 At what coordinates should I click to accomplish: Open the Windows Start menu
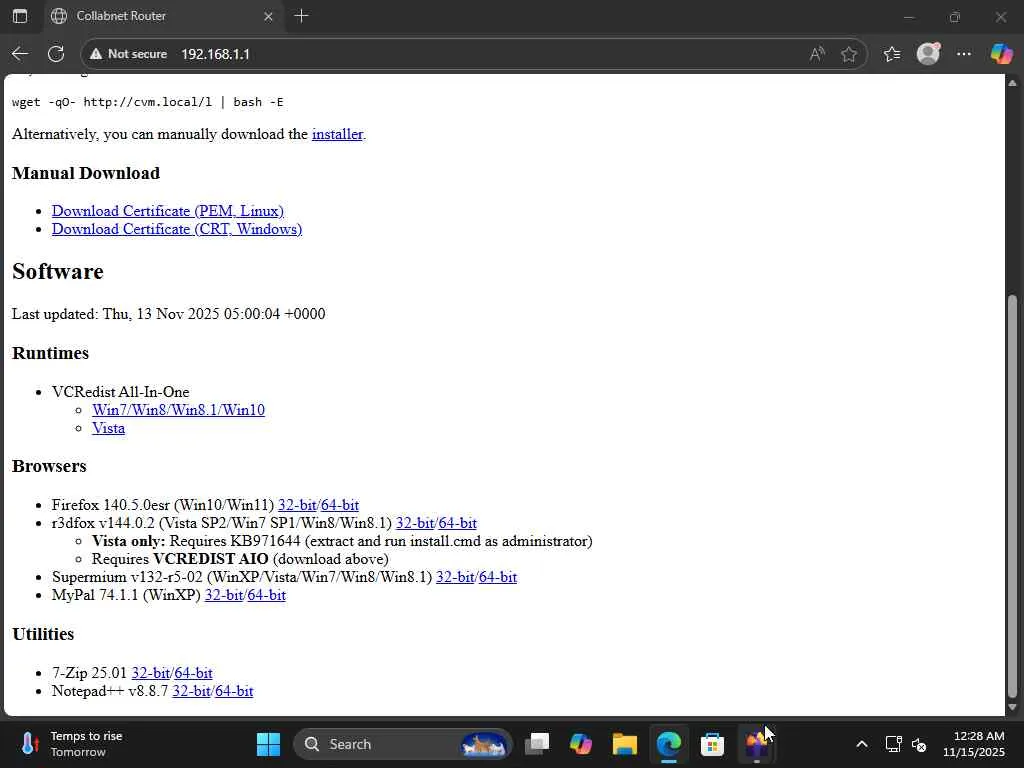[268, 744]
